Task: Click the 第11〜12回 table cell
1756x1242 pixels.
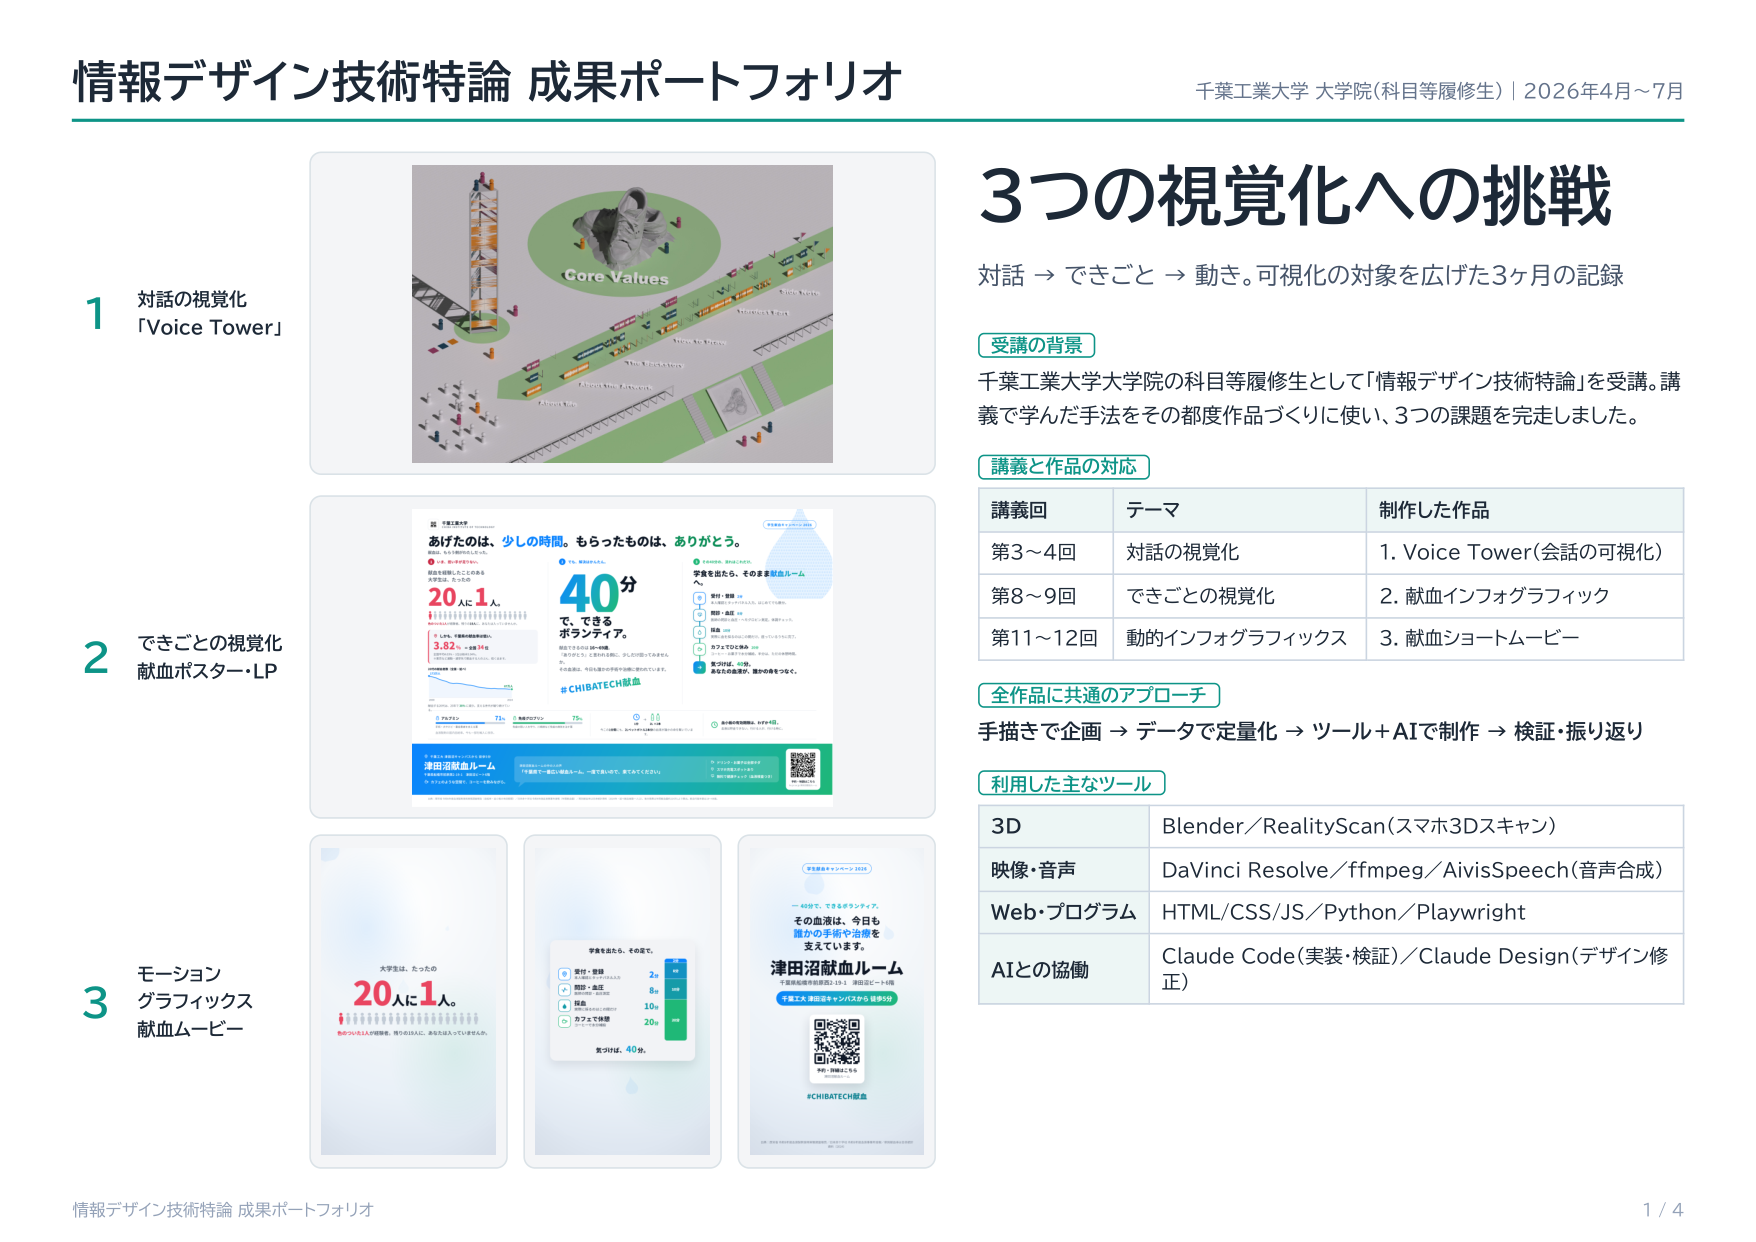Action: [x=1046, y=638]
